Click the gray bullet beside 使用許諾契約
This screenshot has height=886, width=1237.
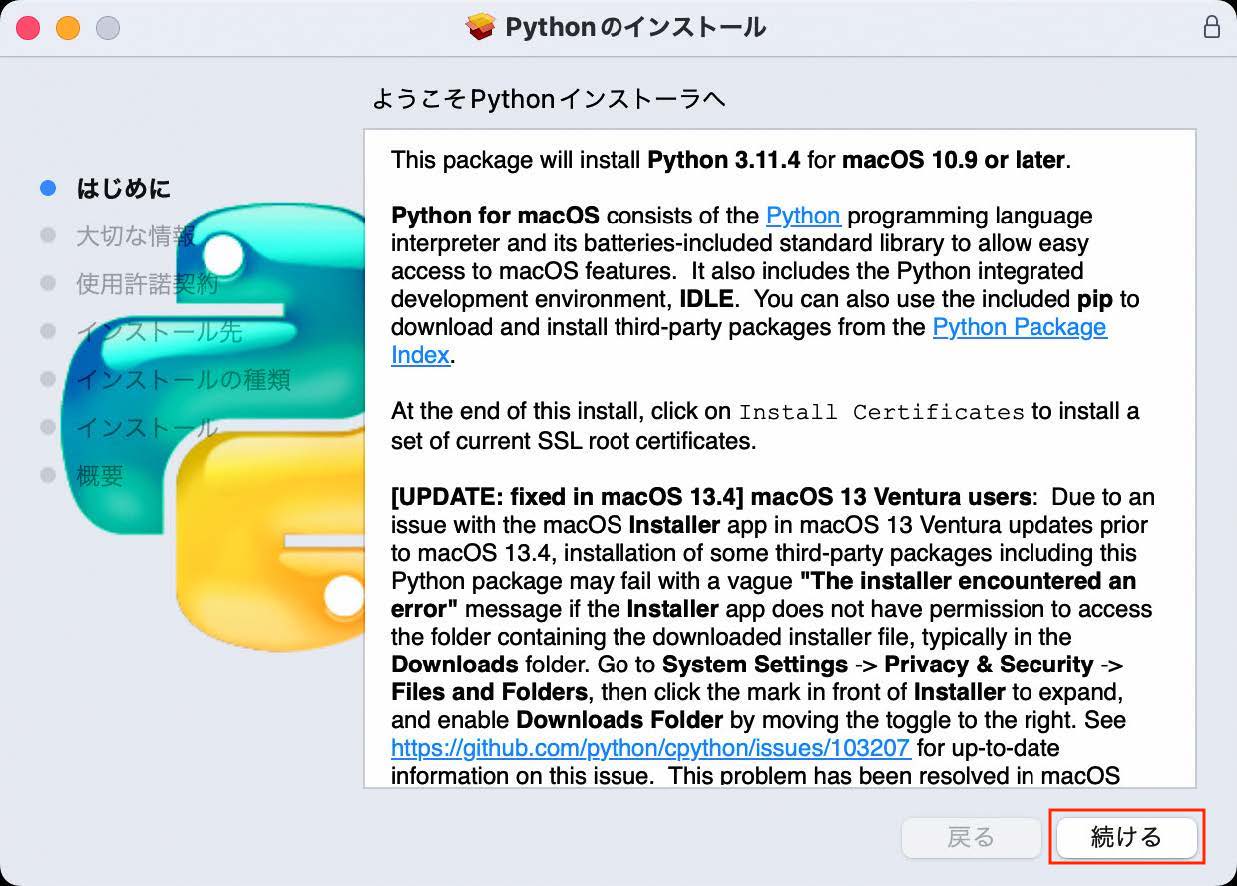[47, 284]
